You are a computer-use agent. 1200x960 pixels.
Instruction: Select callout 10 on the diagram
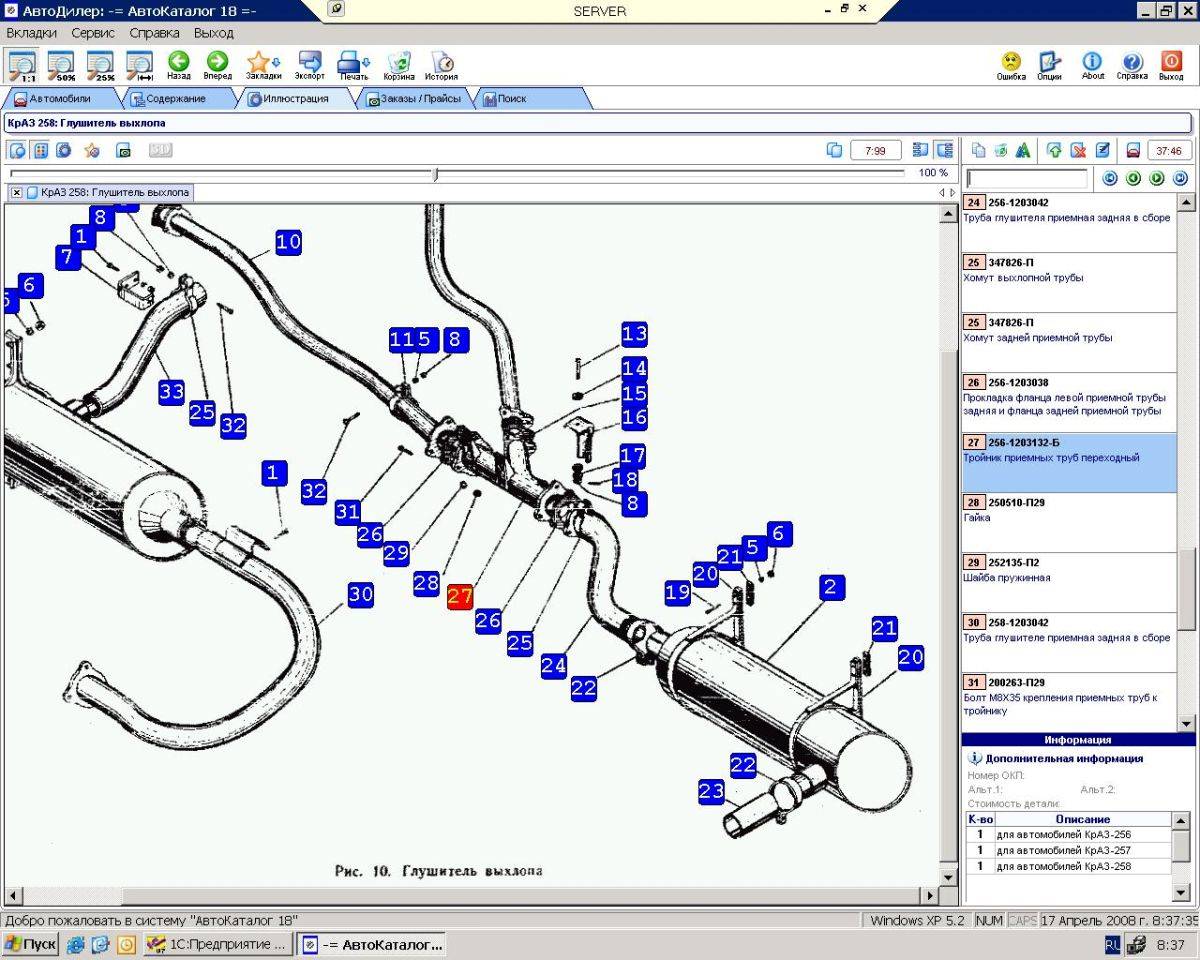pos(288,241)
